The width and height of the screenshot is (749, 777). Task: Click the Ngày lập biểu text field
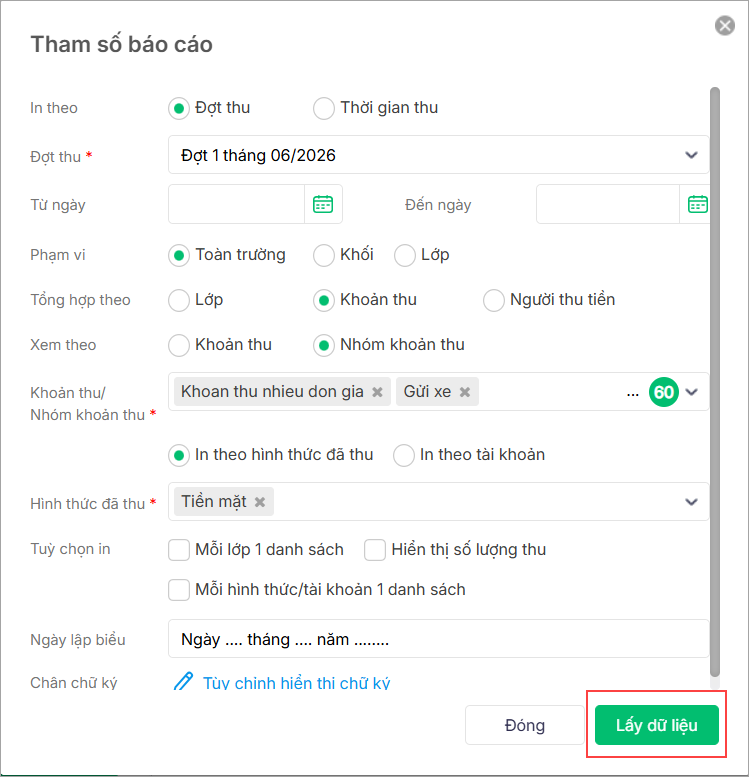(x=438, y=639)
